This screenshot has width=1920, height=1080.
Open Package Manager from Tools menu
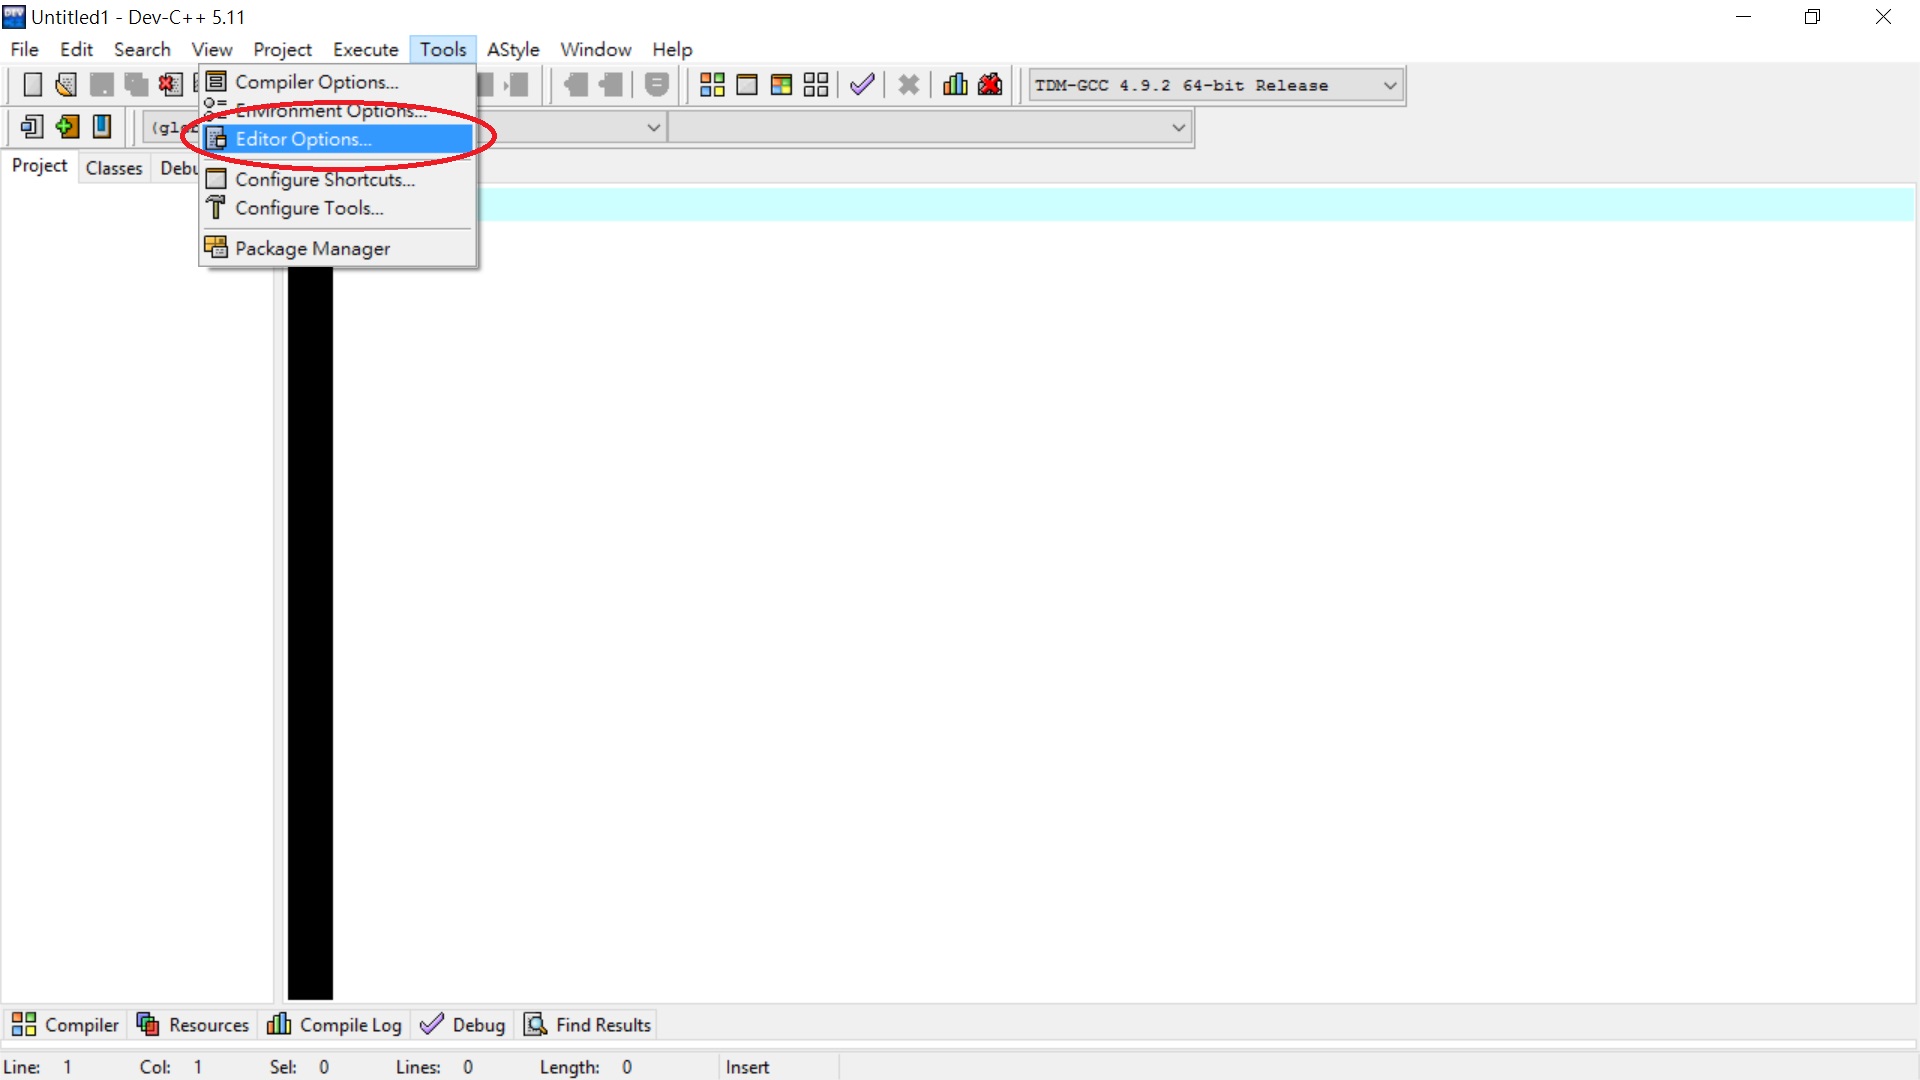[312, 248]
